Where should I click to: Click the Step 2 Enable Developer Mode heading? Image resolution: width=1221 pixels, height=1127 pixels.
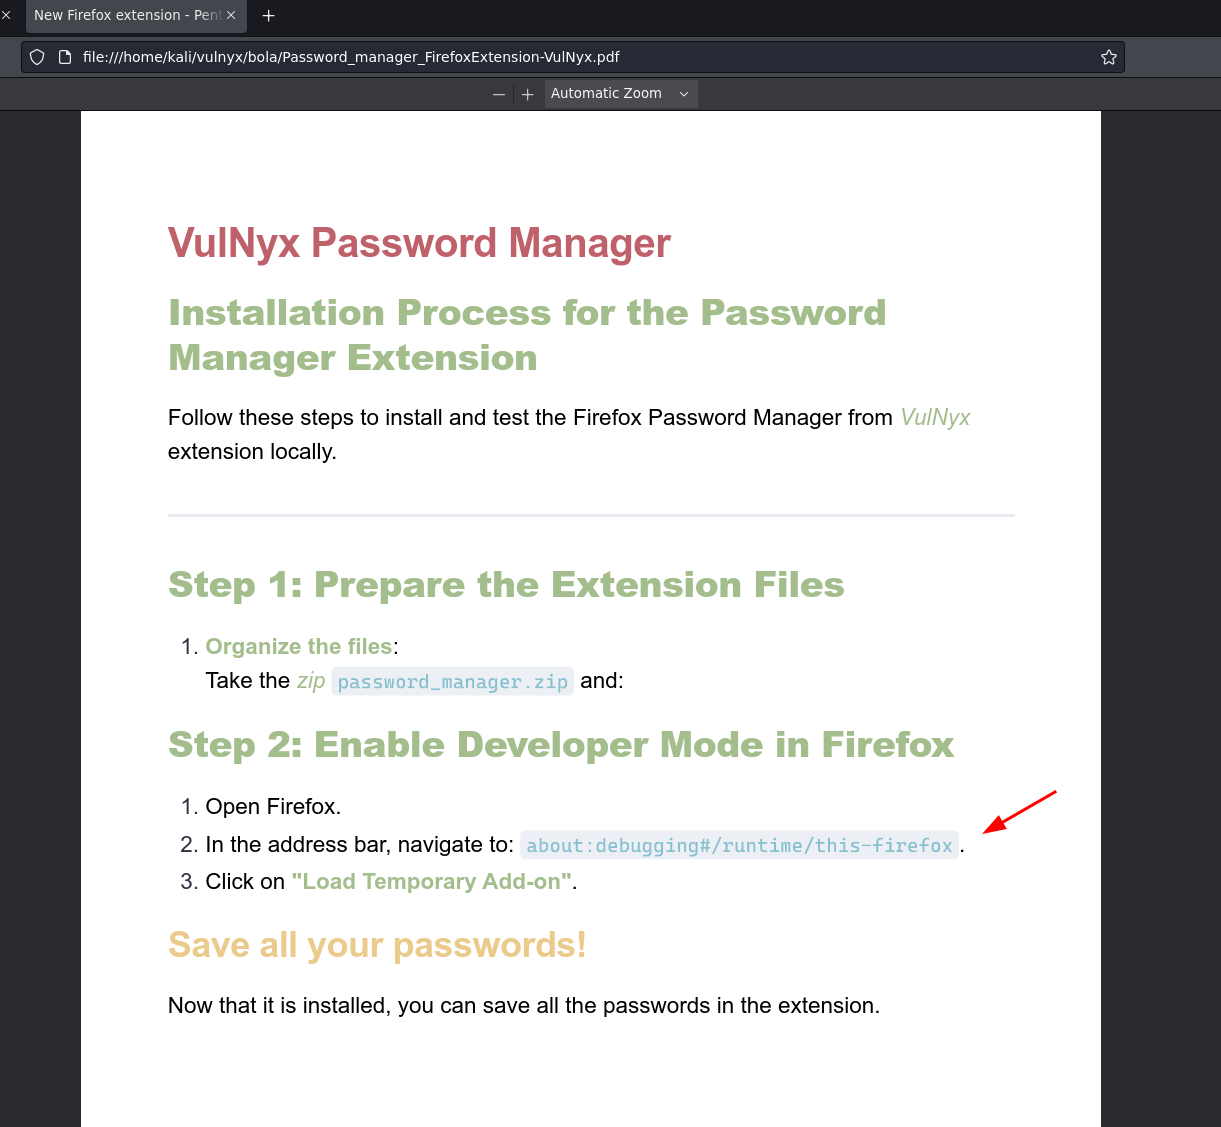(x=560, y=745)
